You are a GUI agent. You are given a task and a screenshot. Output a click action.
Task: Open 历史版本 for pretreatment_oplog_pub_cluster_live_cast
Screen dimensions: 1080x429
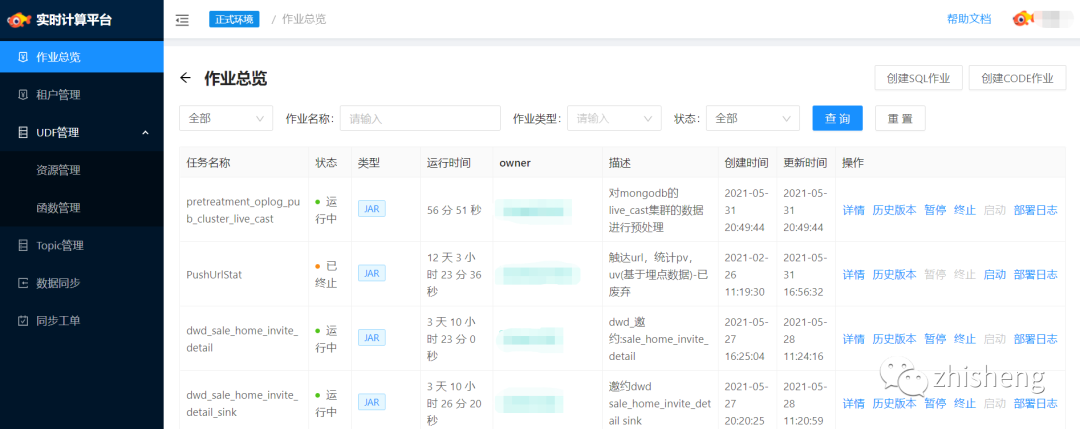(x=894, y=210)
